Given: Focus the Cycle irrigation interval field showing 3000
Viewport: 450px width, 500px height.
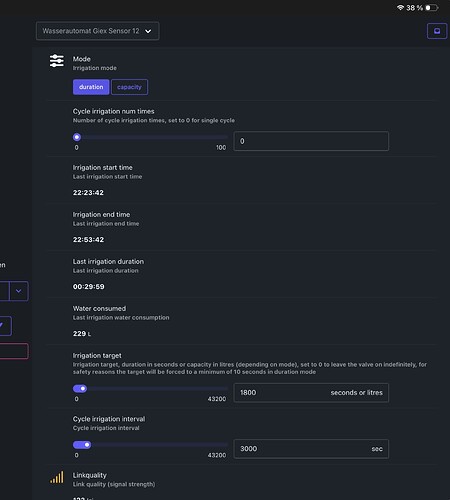Looking at the screenshot, I should (x=311, y=449).
